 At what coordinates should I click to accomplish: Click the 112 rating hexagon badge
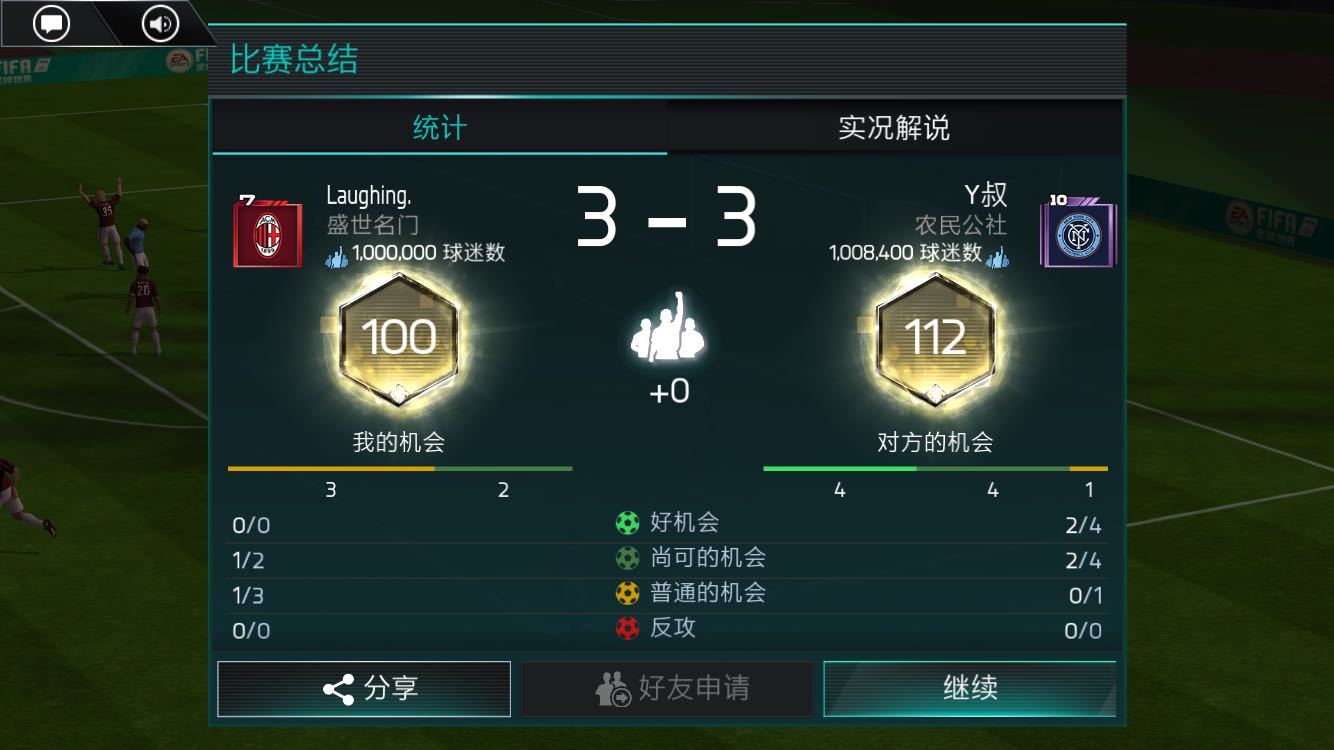point(935,338)
